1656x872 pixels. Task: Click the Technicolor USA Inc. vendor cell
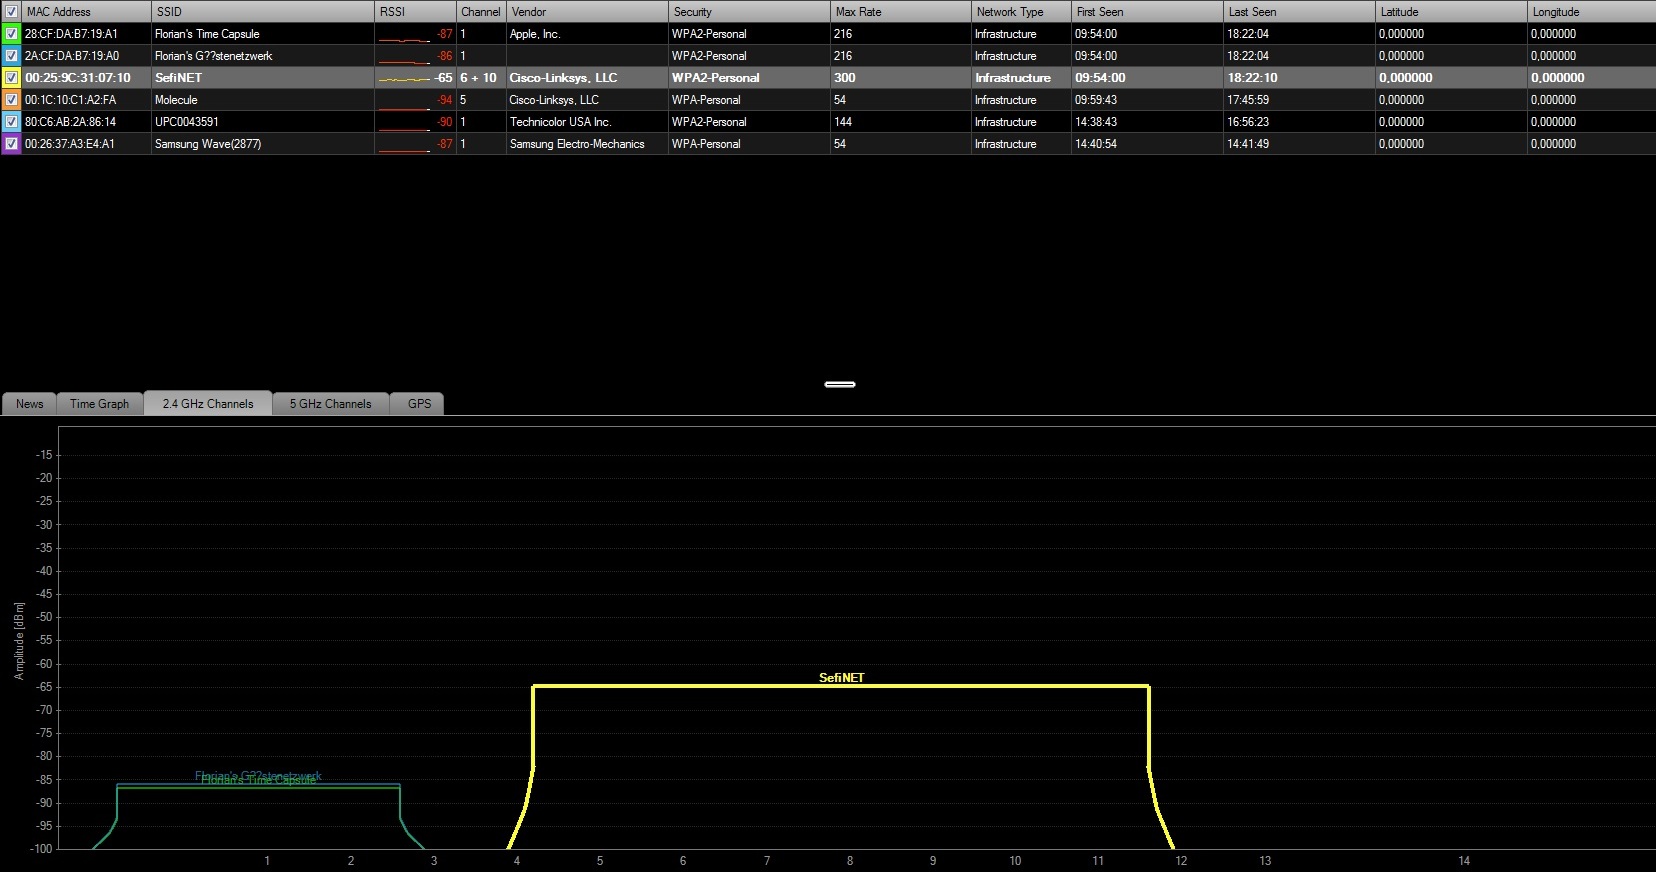(x=587, y=122)
